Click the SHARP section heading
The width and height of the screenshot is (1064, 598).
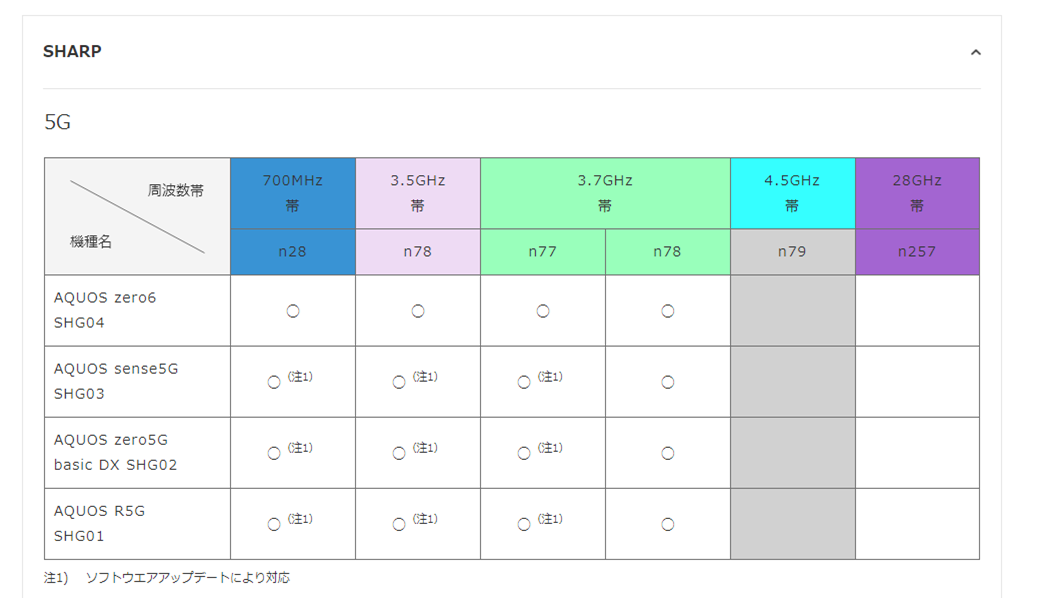click(x=73, y=52)
